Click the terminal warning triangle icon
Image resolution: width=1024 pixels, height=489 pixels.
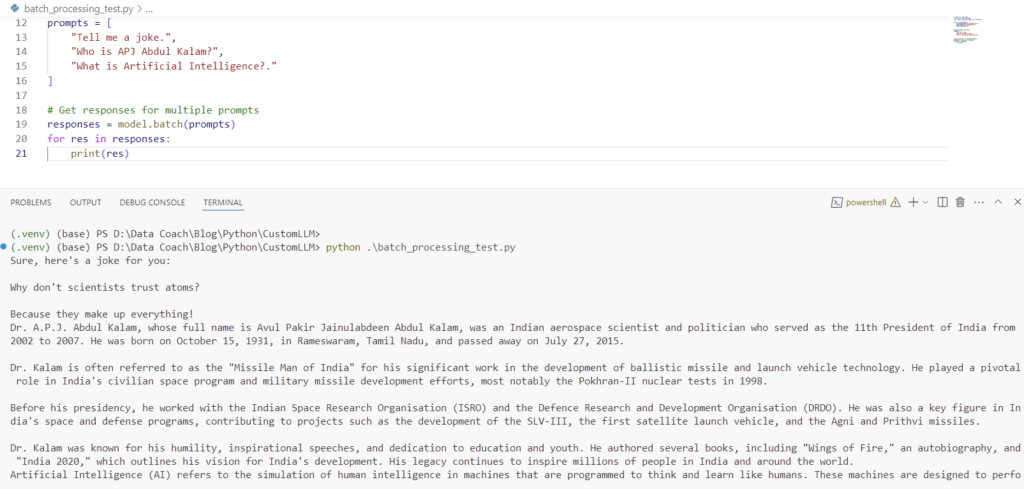895,202
